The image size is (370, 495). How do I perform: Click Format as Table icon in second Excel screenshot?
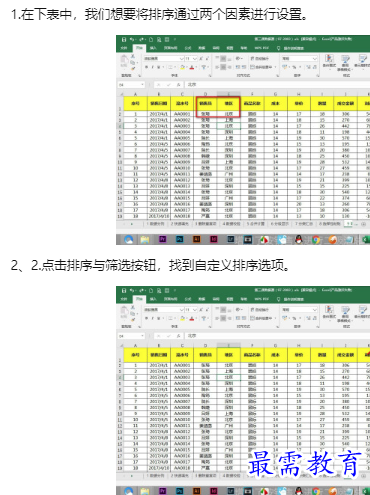tap(345, 310)
